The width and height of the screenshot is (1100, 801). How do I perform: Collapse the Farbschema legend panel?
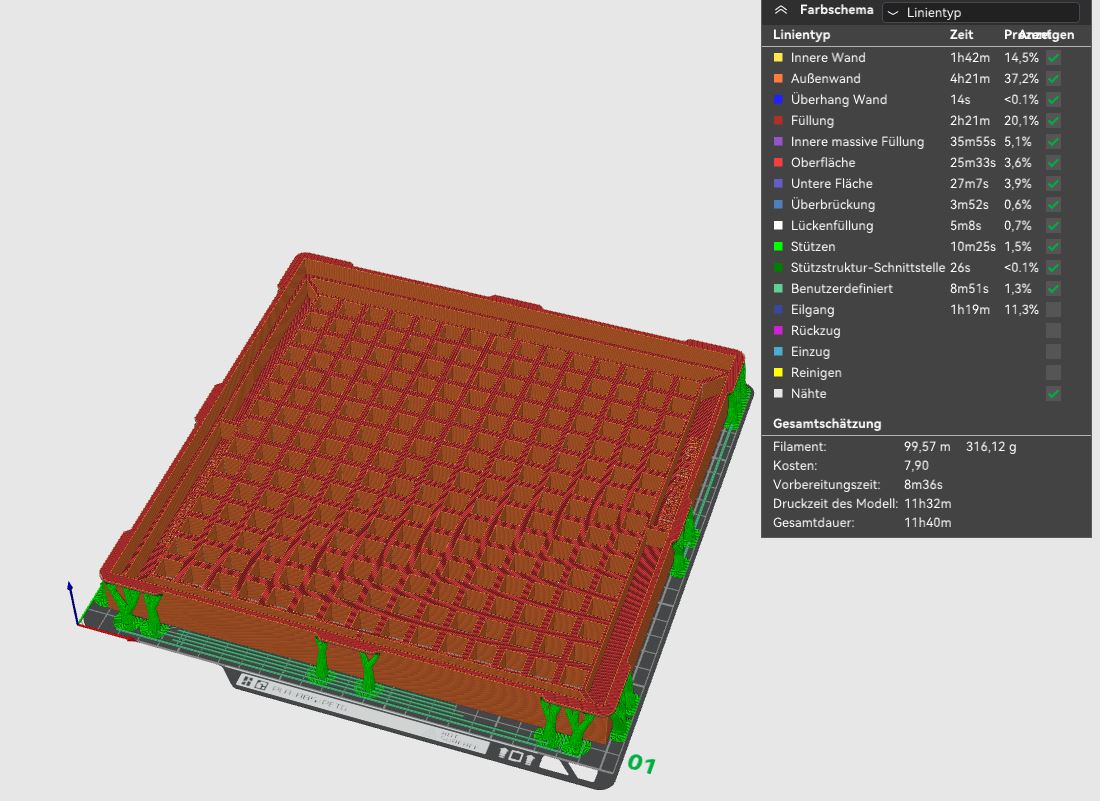tap(781, 11)
